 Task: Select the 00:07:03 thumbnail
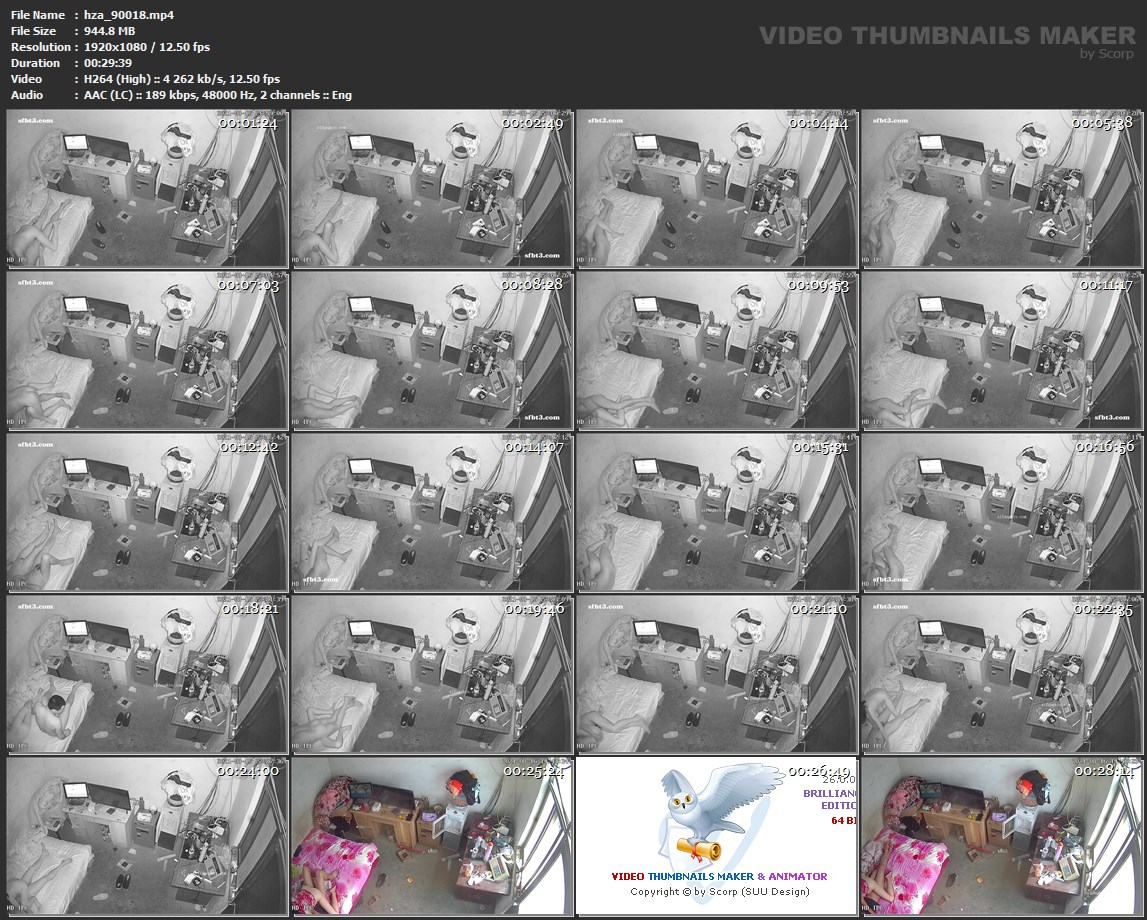tap(147, 350)
